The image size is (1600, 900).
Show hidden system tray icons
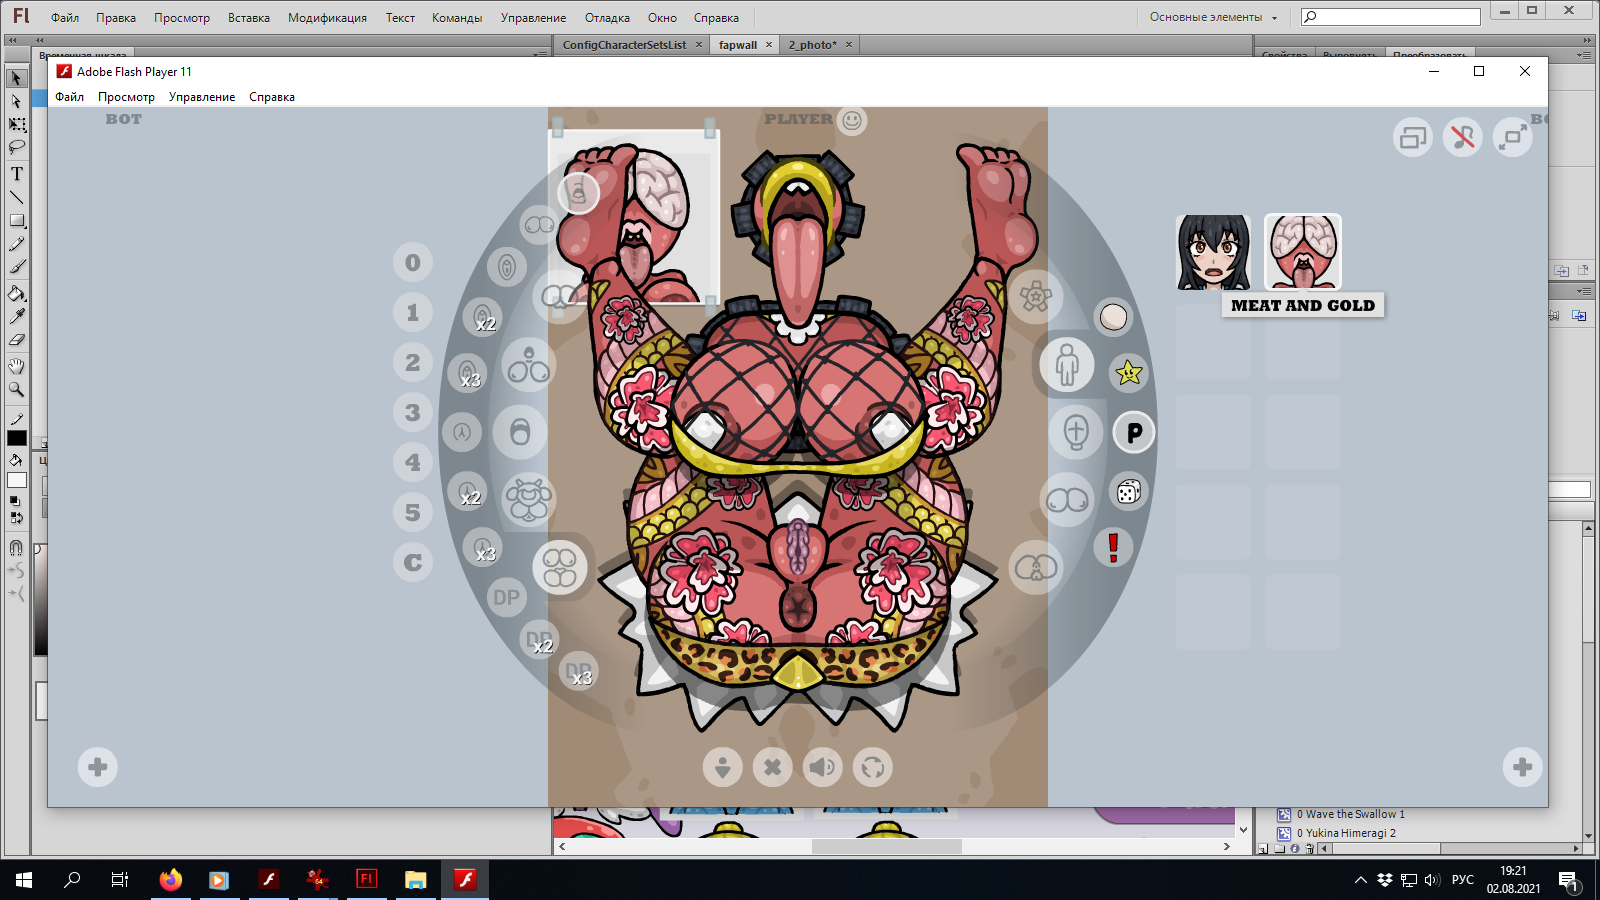1360,880
